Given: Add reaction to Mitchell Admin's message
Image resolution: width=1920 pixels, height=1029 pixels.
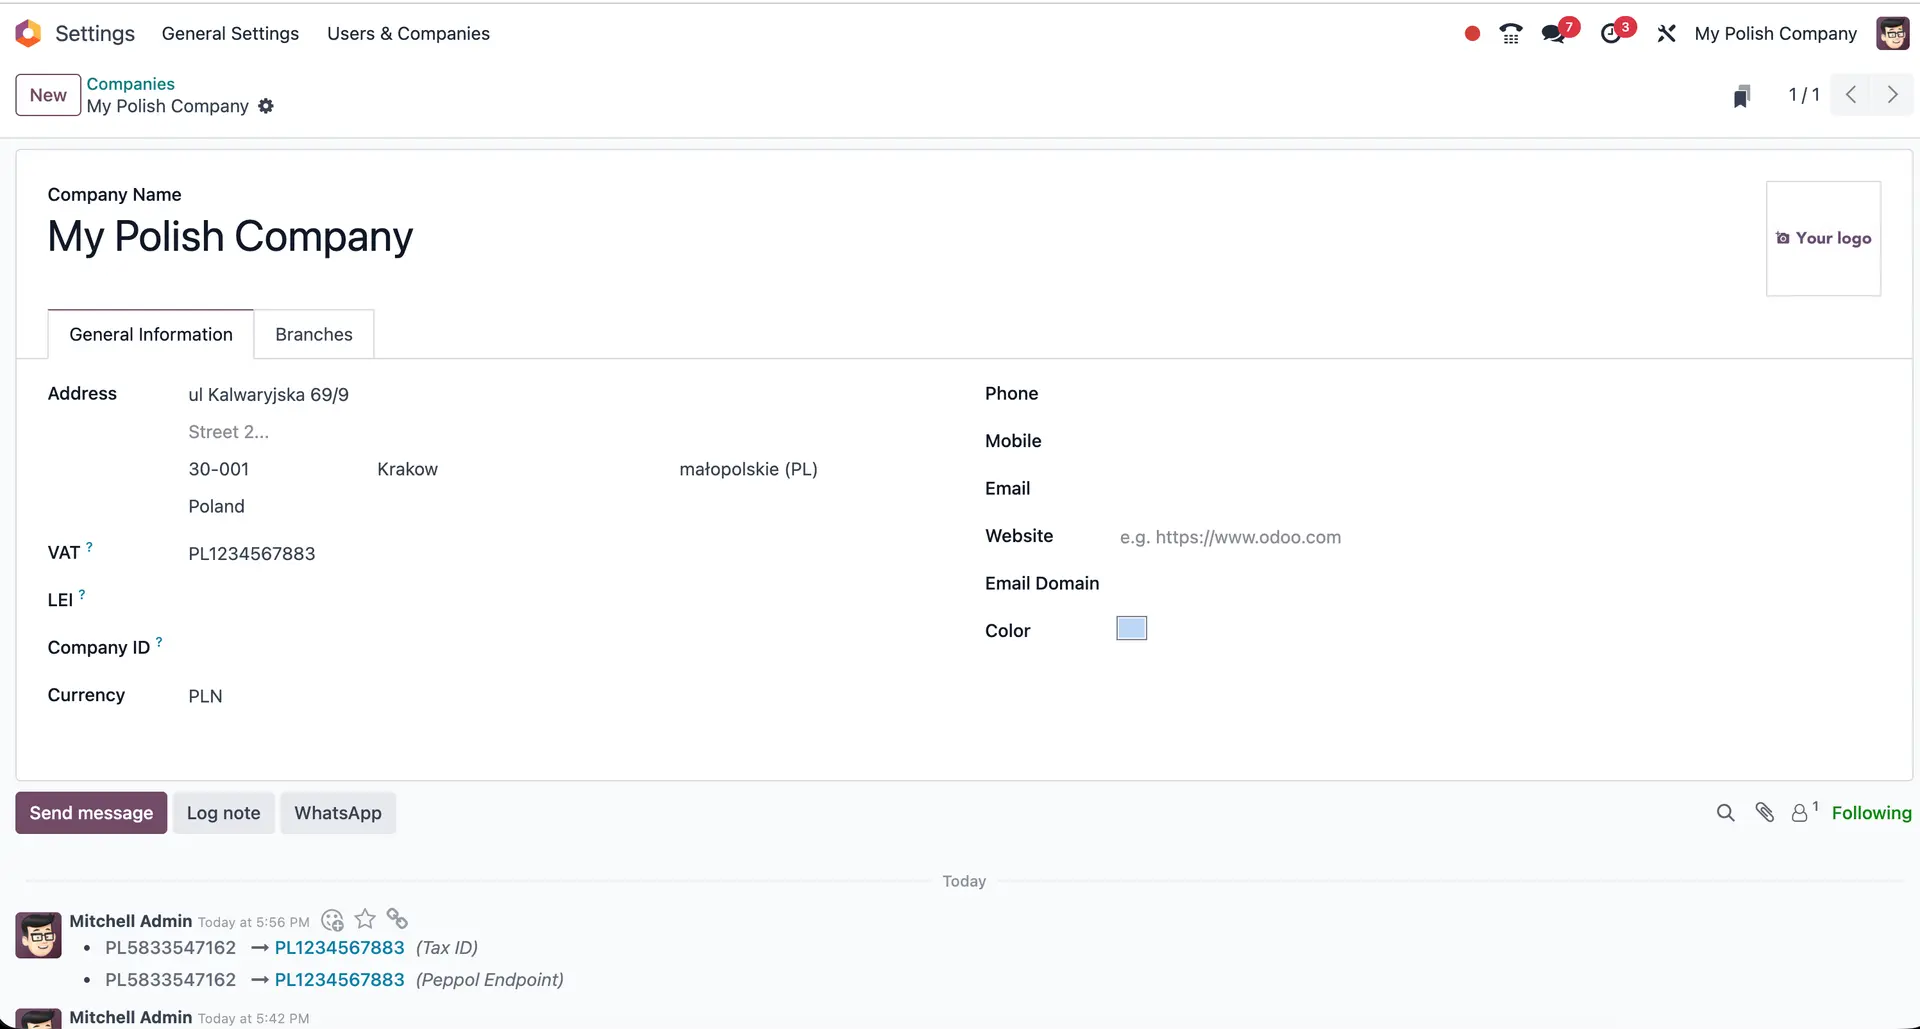Looking at the screenshot, I should (x=333, y=920).
